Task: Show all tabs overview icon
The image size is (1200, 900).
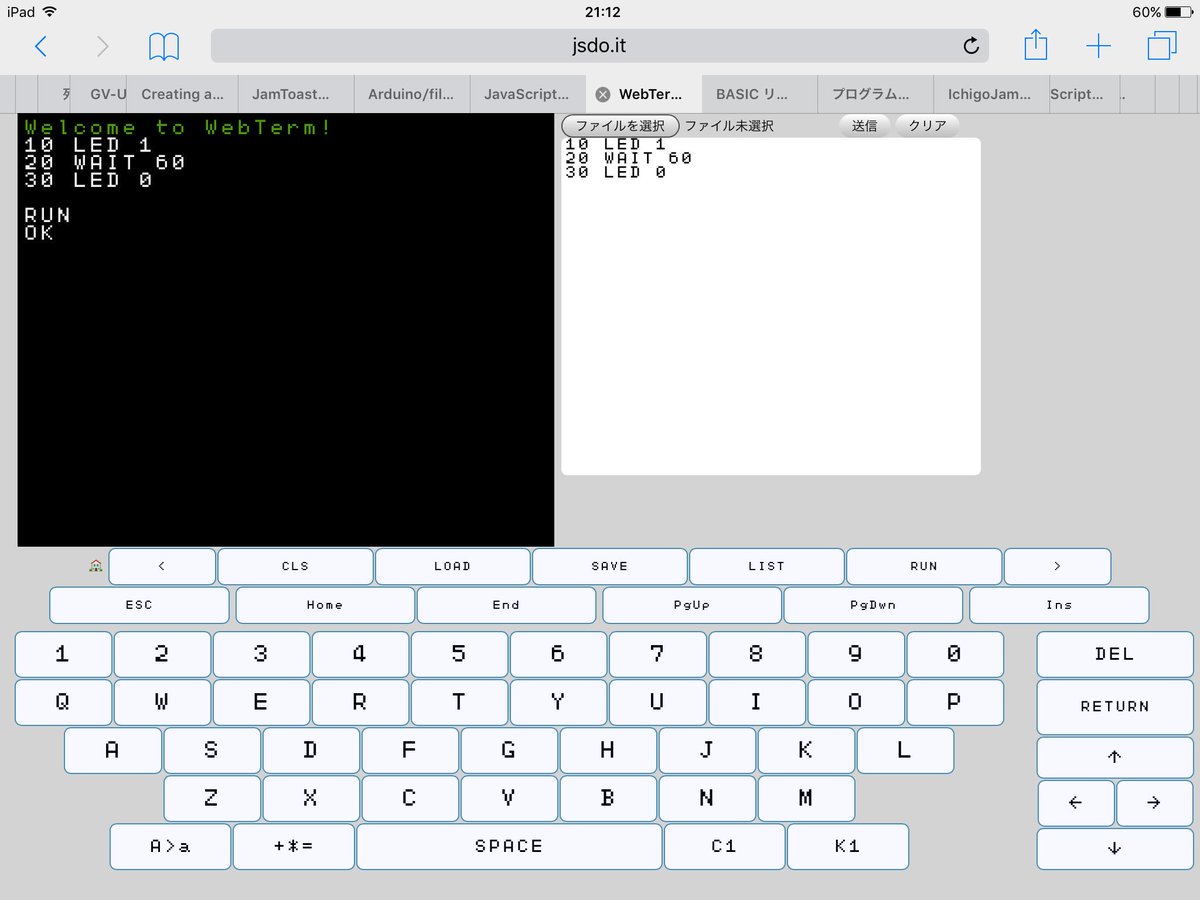Action: (1162, 46)
